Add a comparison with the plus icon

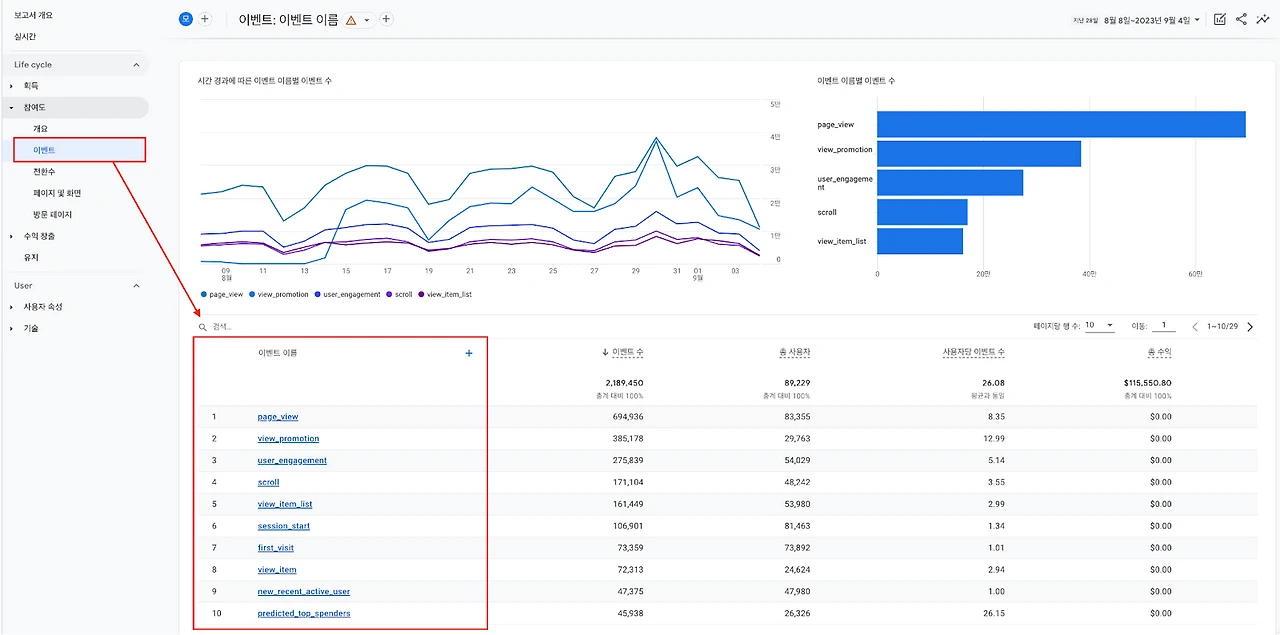pos(205,19)
